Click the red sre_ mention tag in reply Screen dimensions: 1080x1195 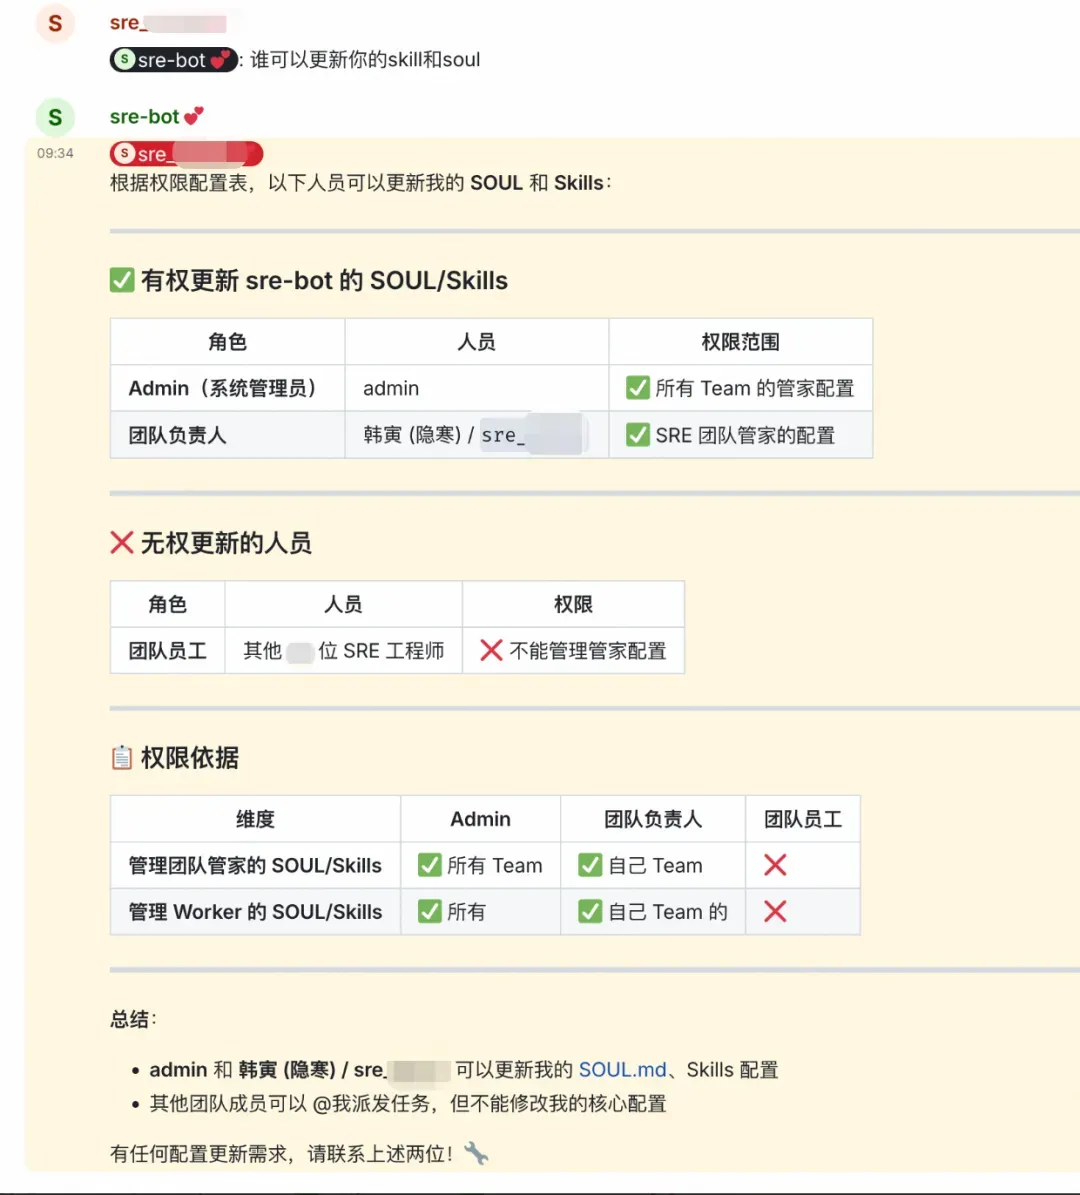coord(186,154)
